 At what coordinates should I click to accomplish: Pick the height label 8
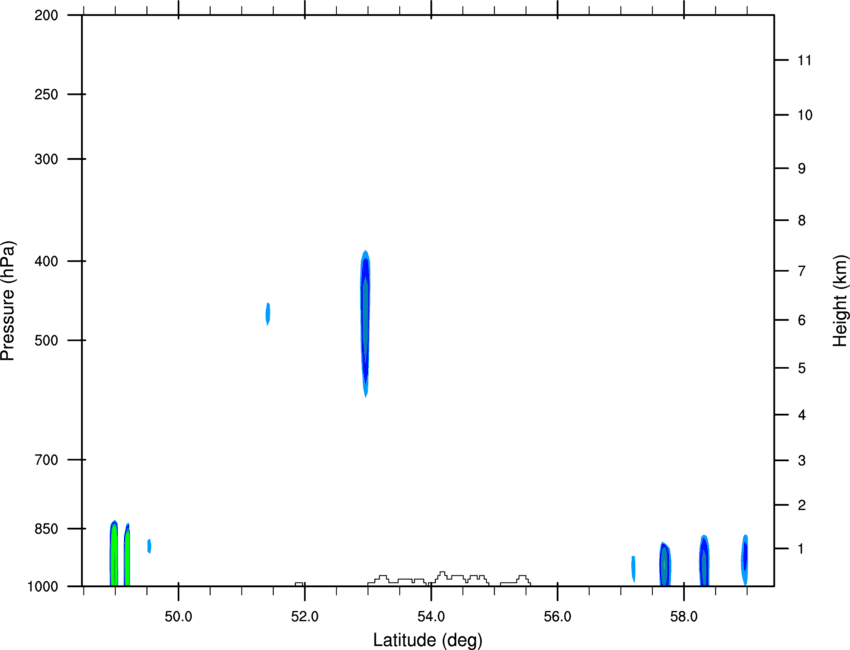[802, 220]
